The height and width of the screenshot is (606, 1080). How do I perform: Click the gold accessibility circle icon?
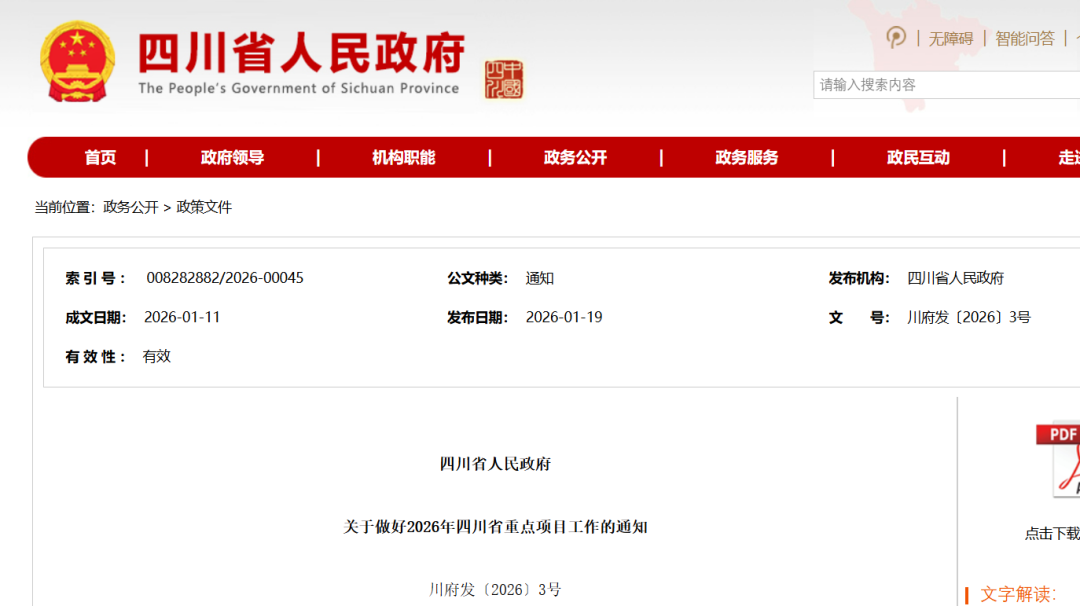point(896,38)
